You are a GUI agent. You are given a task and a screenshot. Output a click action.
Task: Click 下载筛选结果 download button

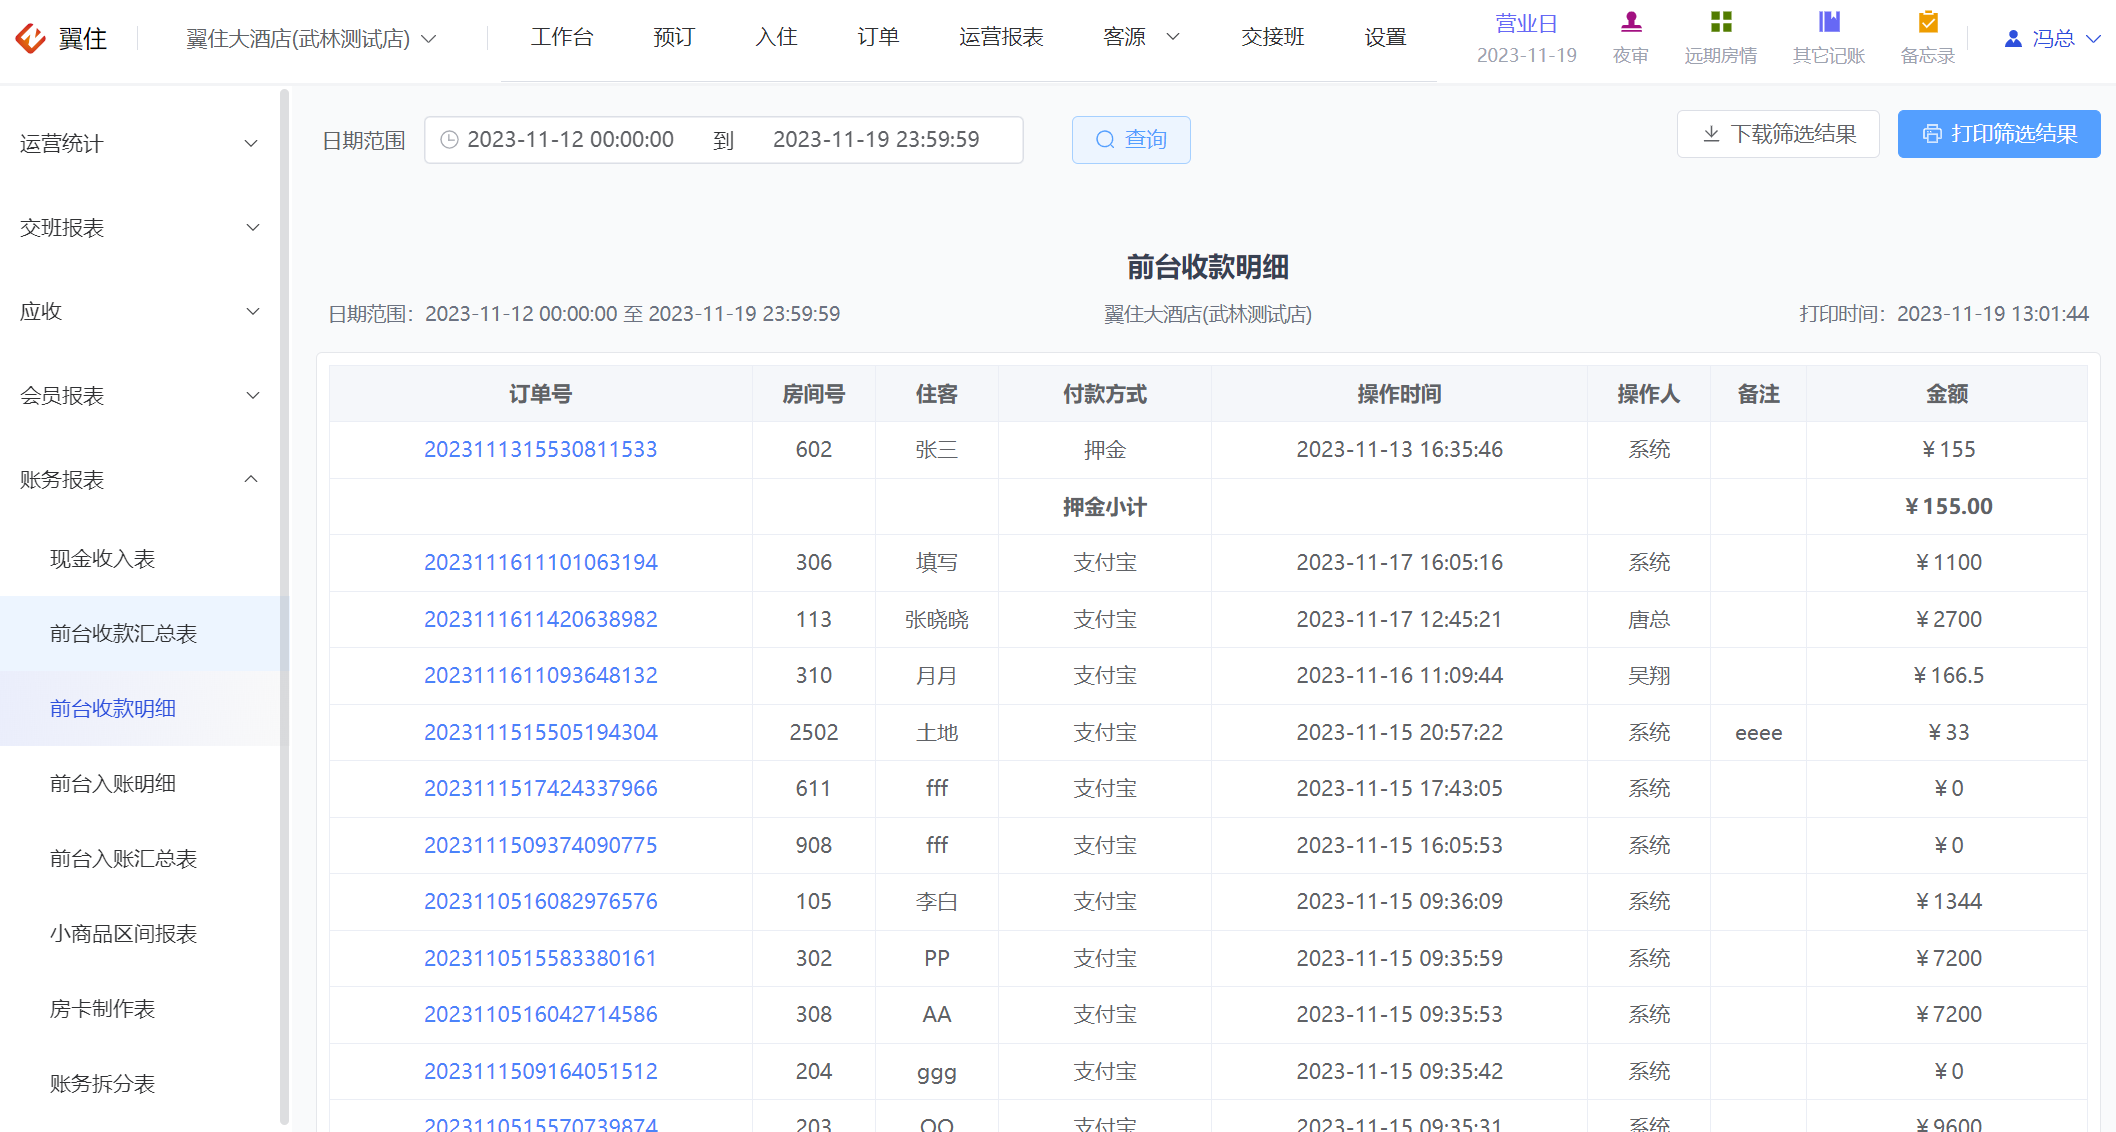point(1778,134)
